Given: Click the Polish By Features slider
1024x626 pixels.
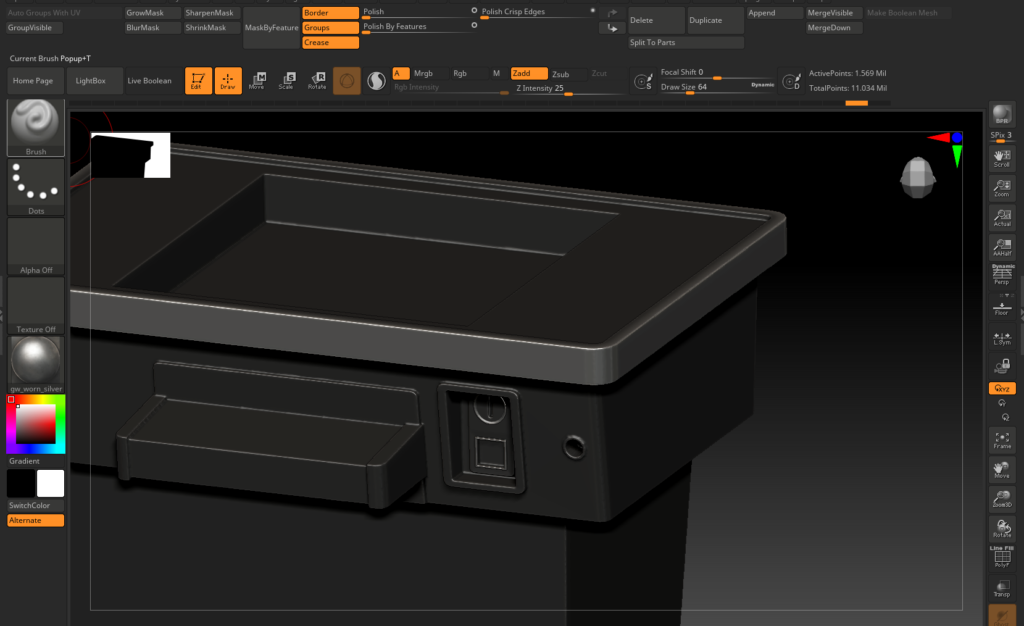Looking at the screenshot, I should [x=420, y=27].
